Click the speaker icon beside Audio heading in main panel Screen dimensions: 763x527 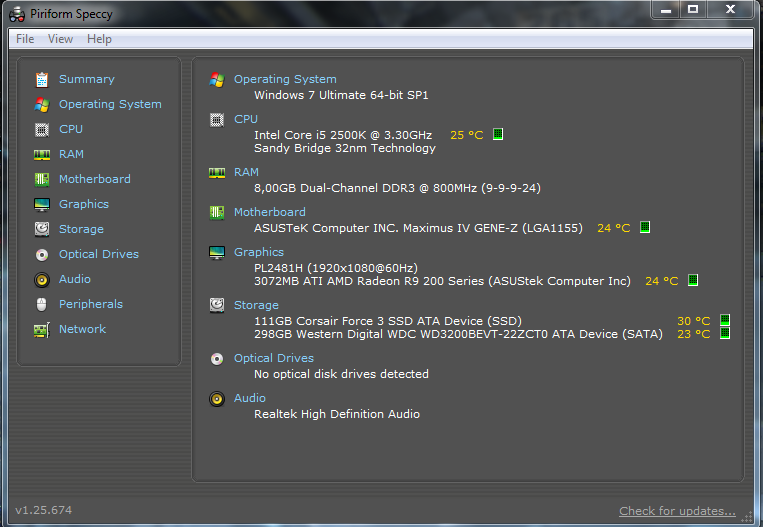point(217,399)
